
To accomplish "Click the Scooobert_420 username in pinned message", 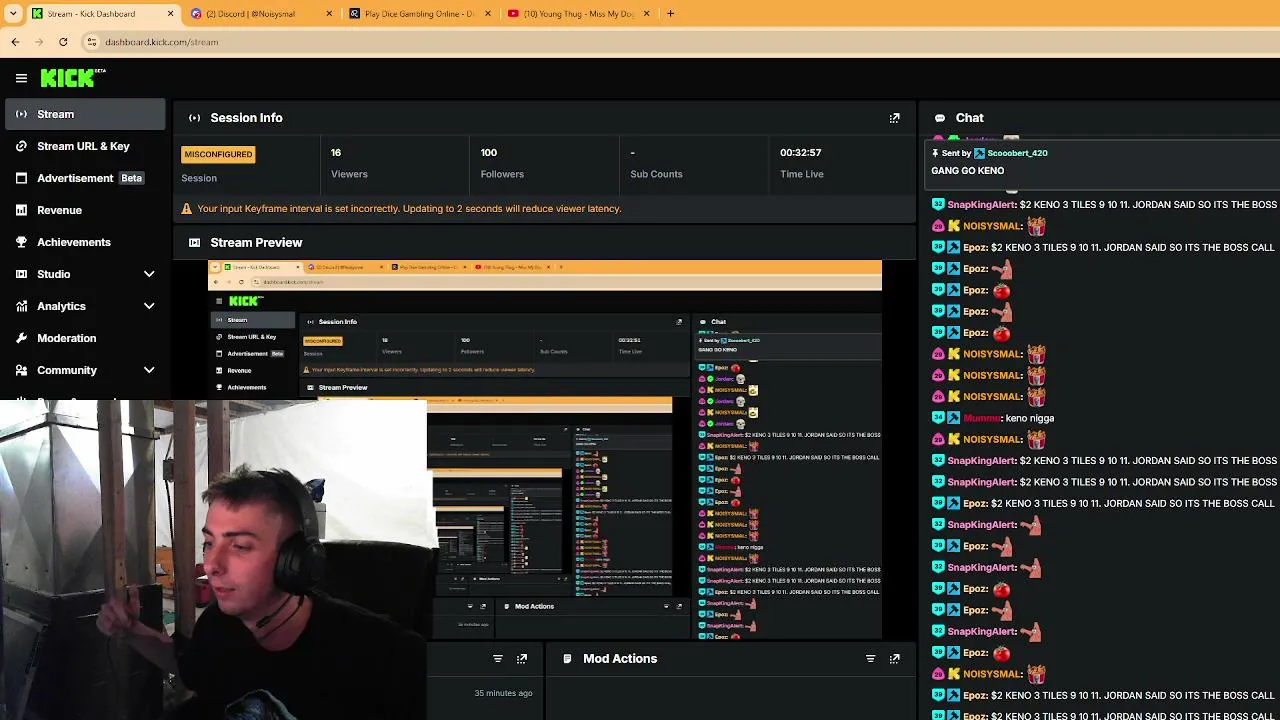I will 1017,153.
